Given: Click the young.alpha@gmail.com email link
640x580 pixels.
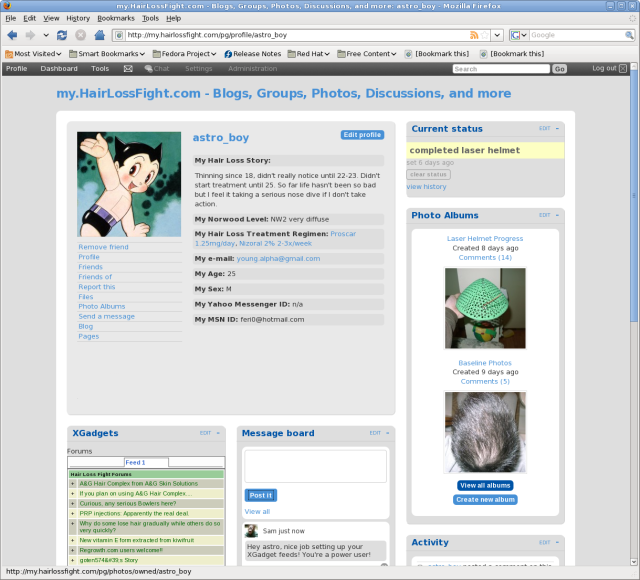Looking at the screenshot, I should [278, 259].
